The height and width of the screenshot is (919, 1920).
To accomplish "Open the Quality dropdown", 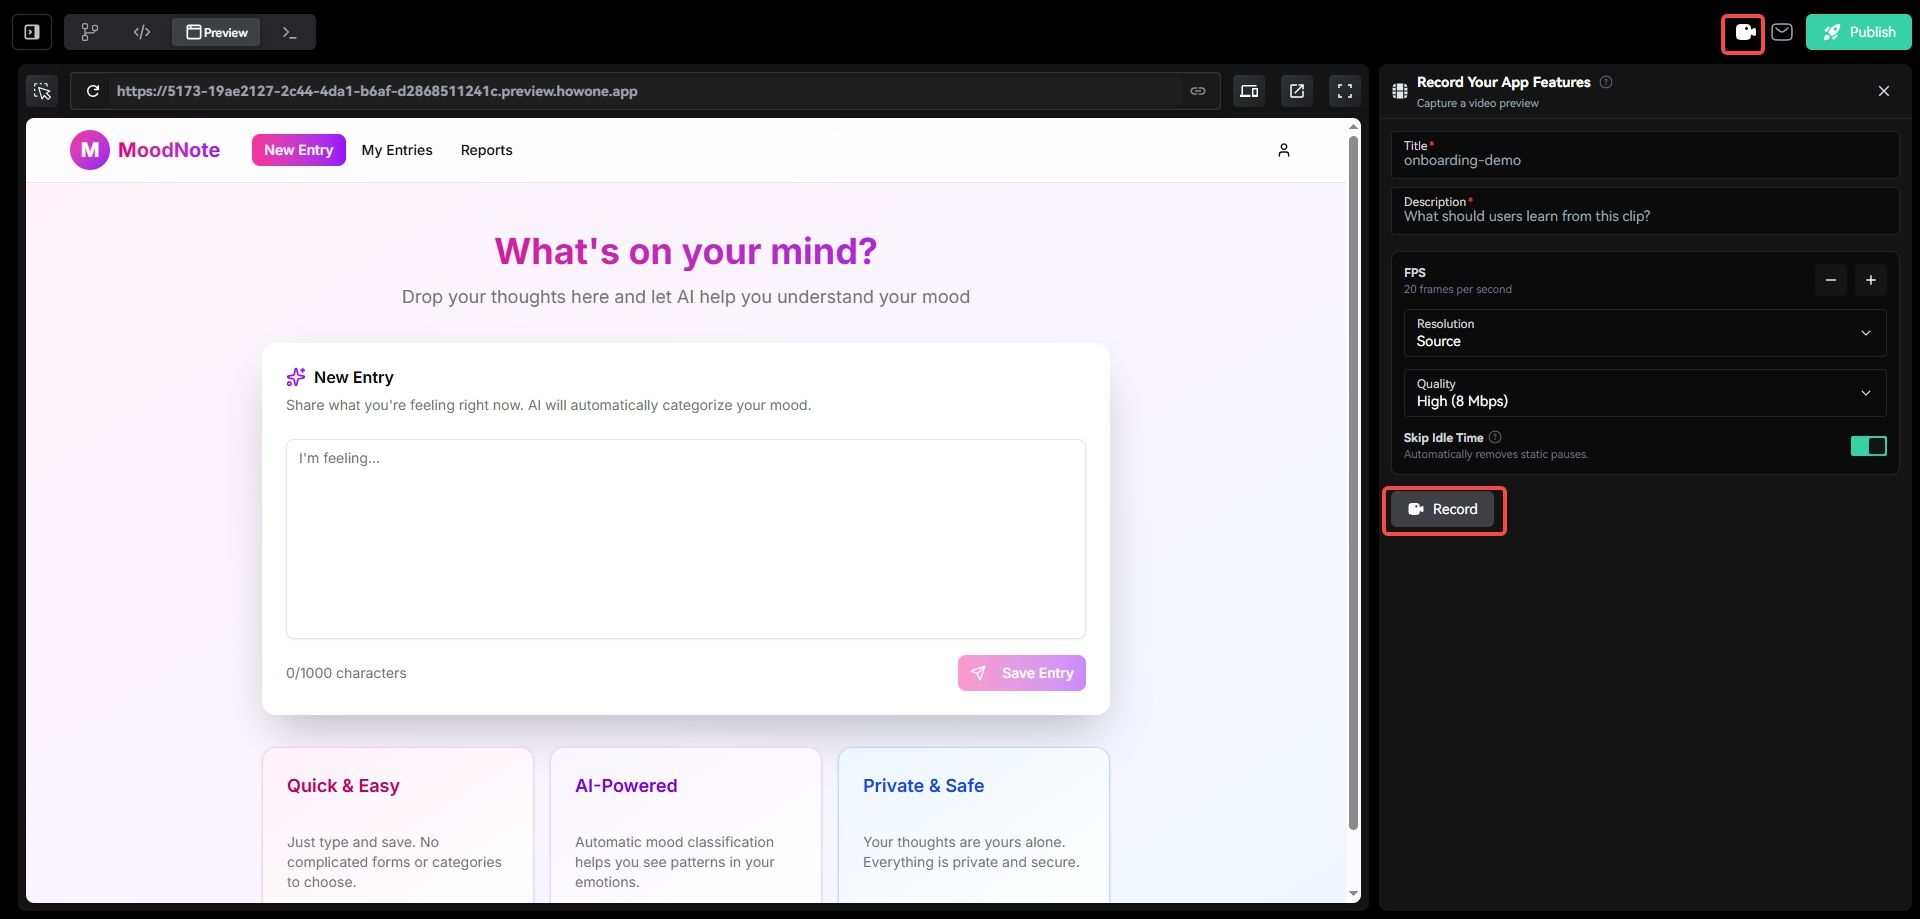I will (1644, 393).
